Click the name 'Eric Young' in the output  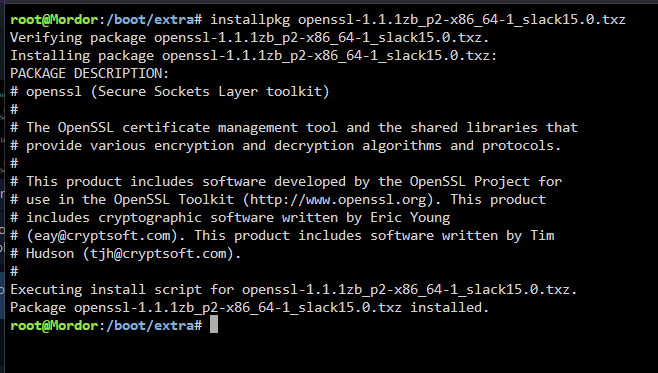410,217
